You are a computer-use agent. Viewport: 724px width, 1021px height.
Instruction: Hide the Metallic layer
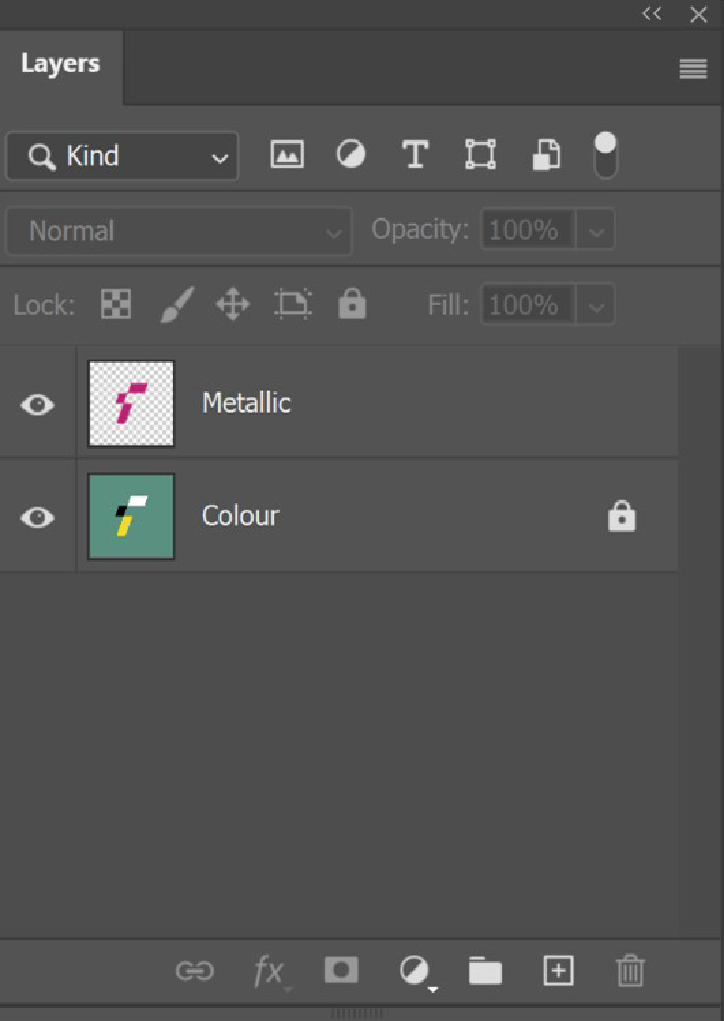point(38,404)
